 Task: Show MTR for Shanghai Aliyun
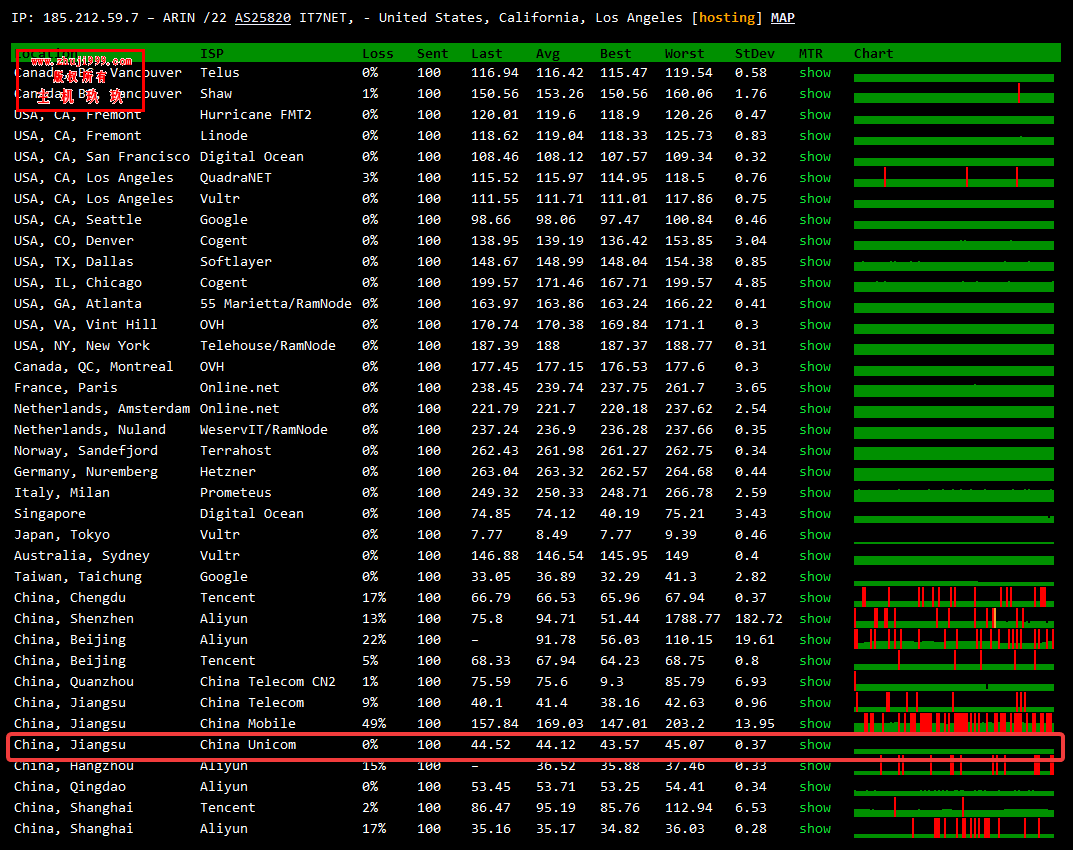tap(815, 828)
